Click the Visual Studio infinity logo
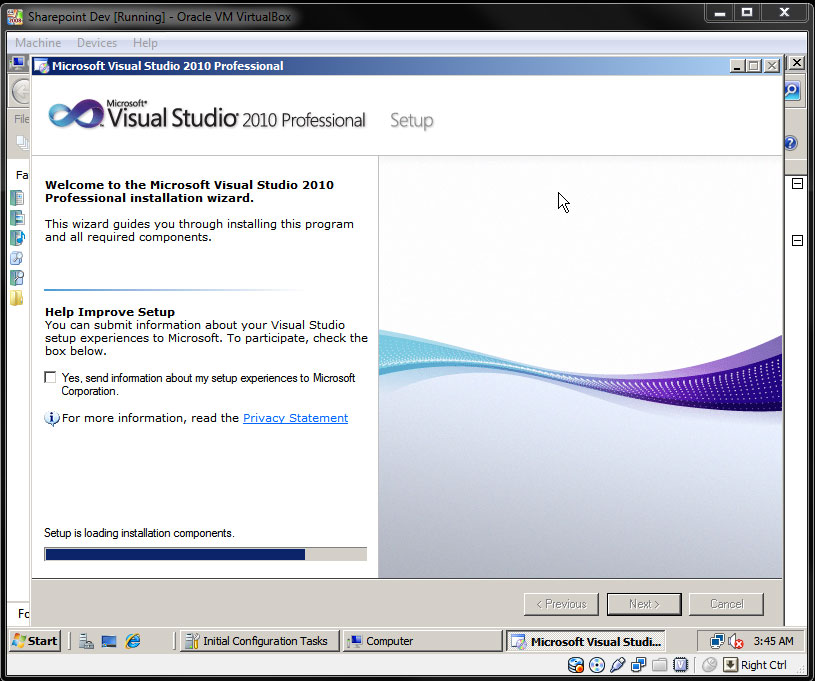This screenshot has height=681, width=815. pyautogui.click(x=76, y=113)
